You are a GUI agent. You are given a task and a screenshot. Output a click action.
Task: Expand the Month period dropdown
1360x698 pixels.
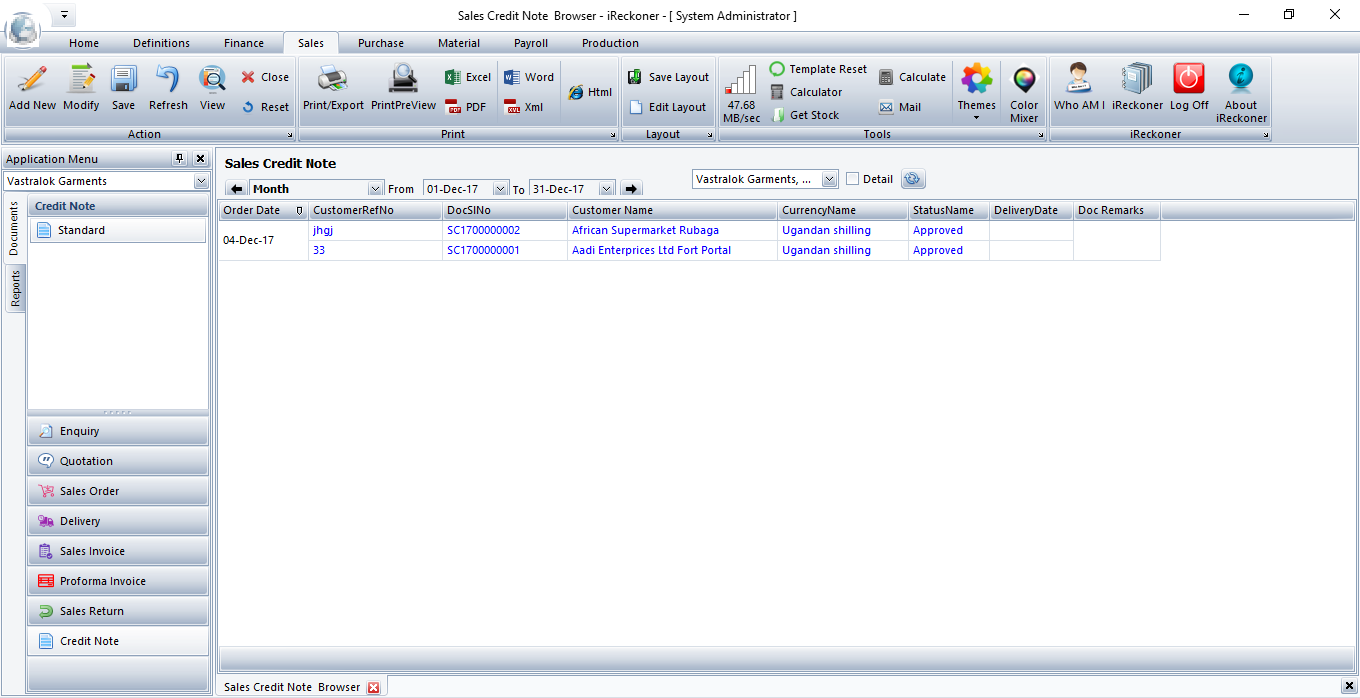[376, 189]
